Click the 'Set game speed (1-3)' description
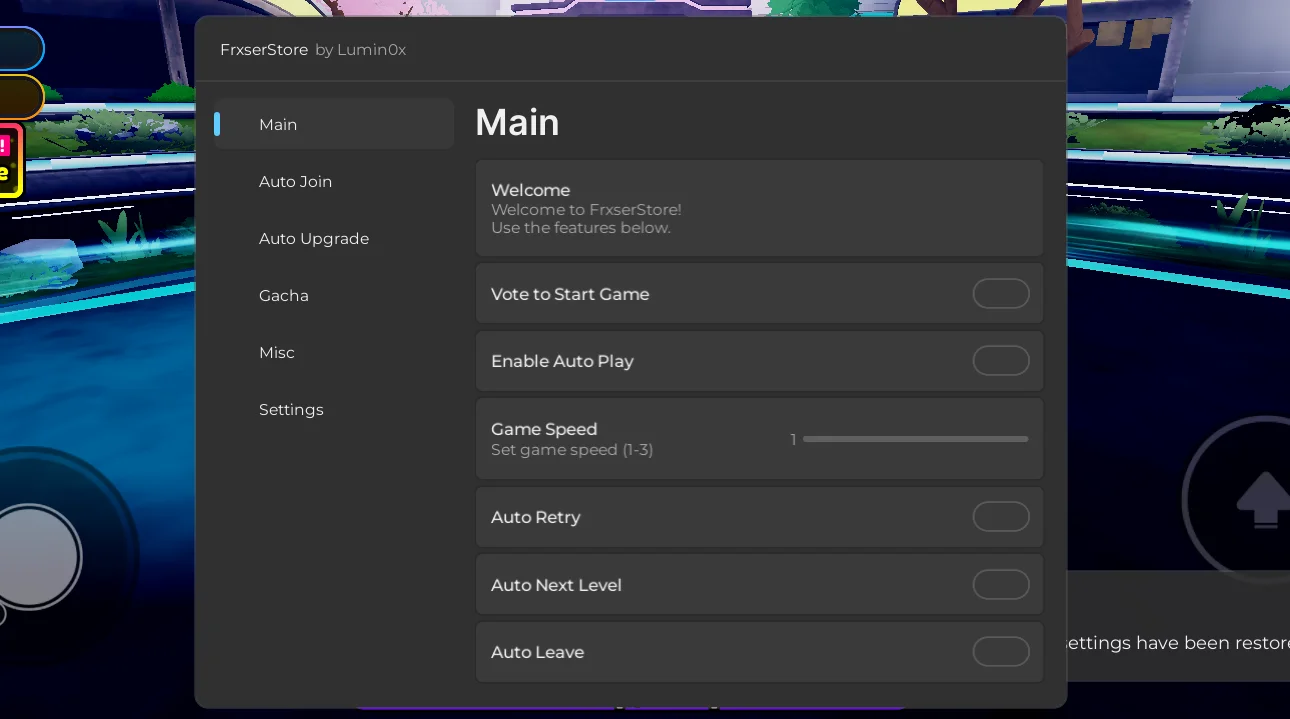 (572, 450)
